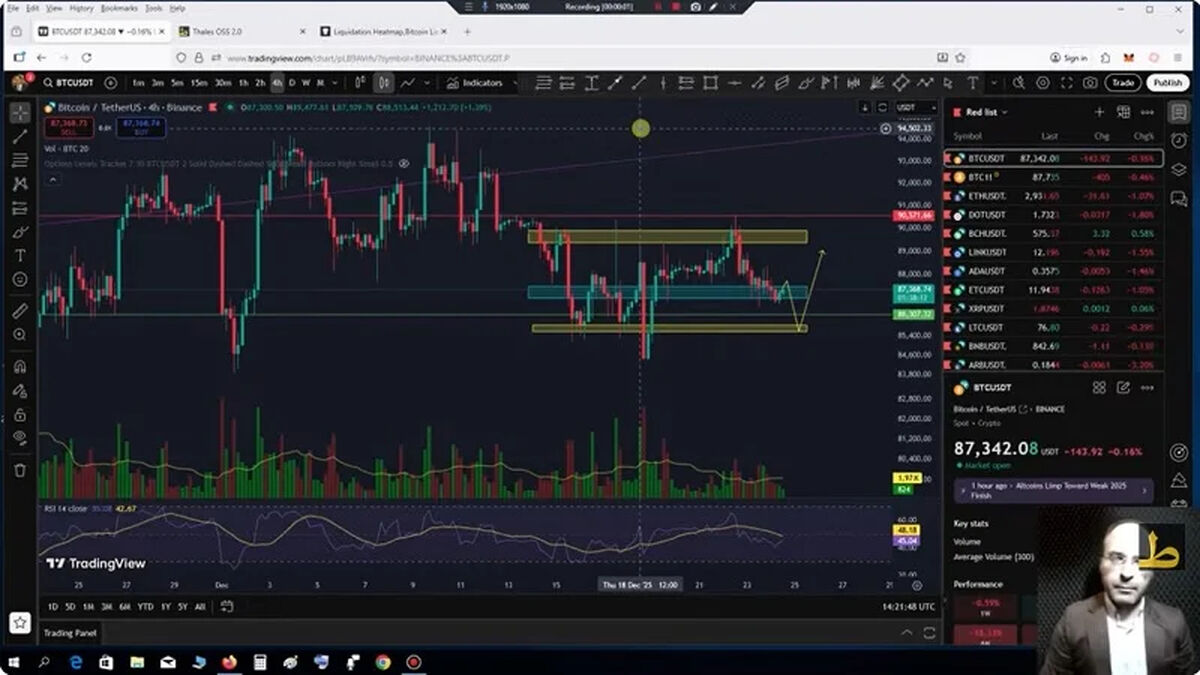1200x675 pixels.
Task: Click the 14:21:48 UTC timezone clock
Action: [x=908, y=606]
